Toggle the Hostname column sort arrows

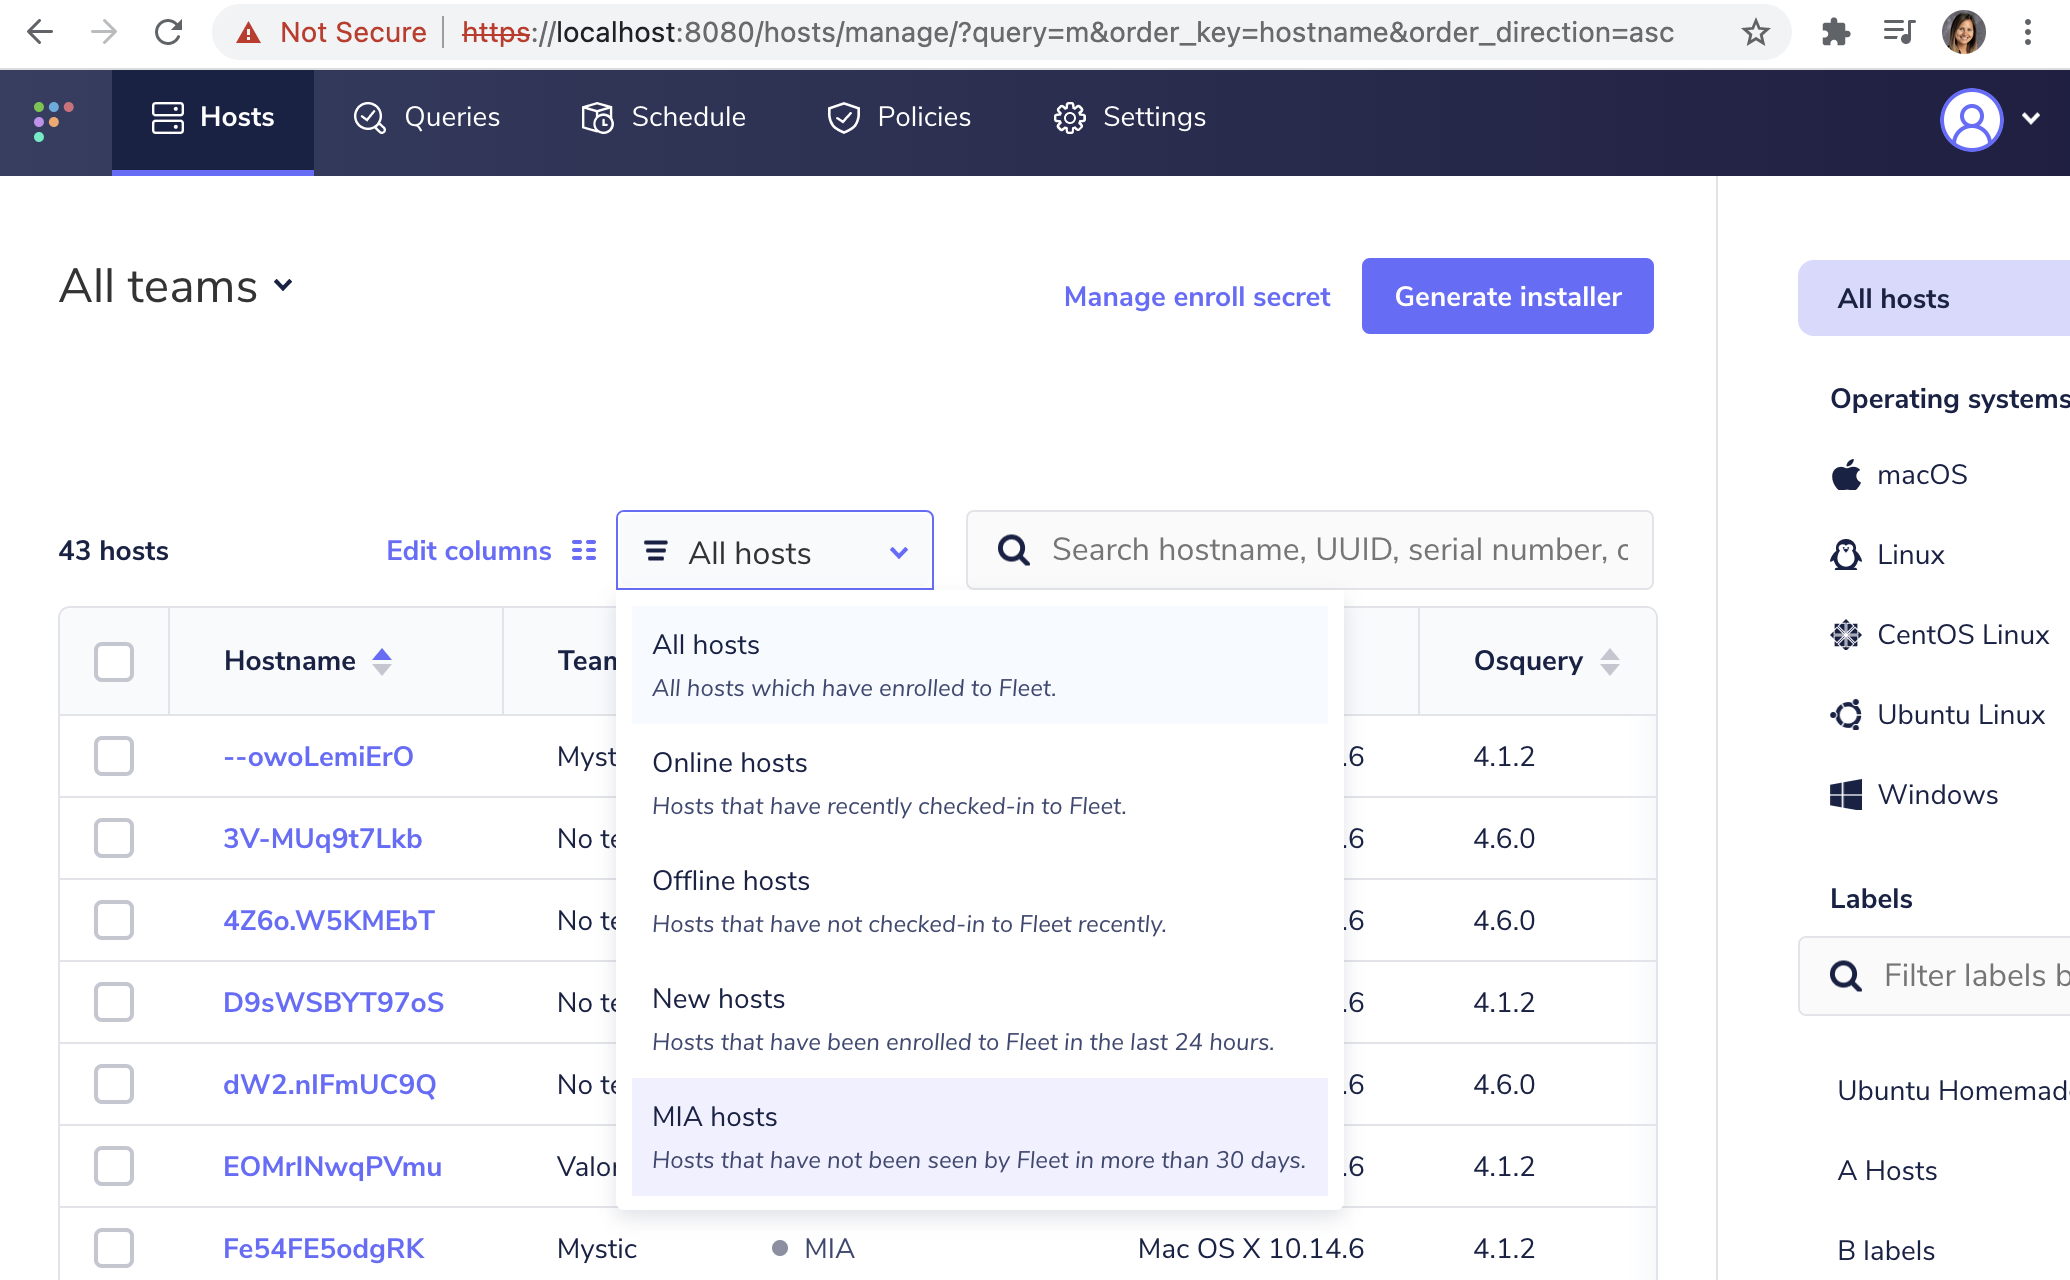[384, 660]
